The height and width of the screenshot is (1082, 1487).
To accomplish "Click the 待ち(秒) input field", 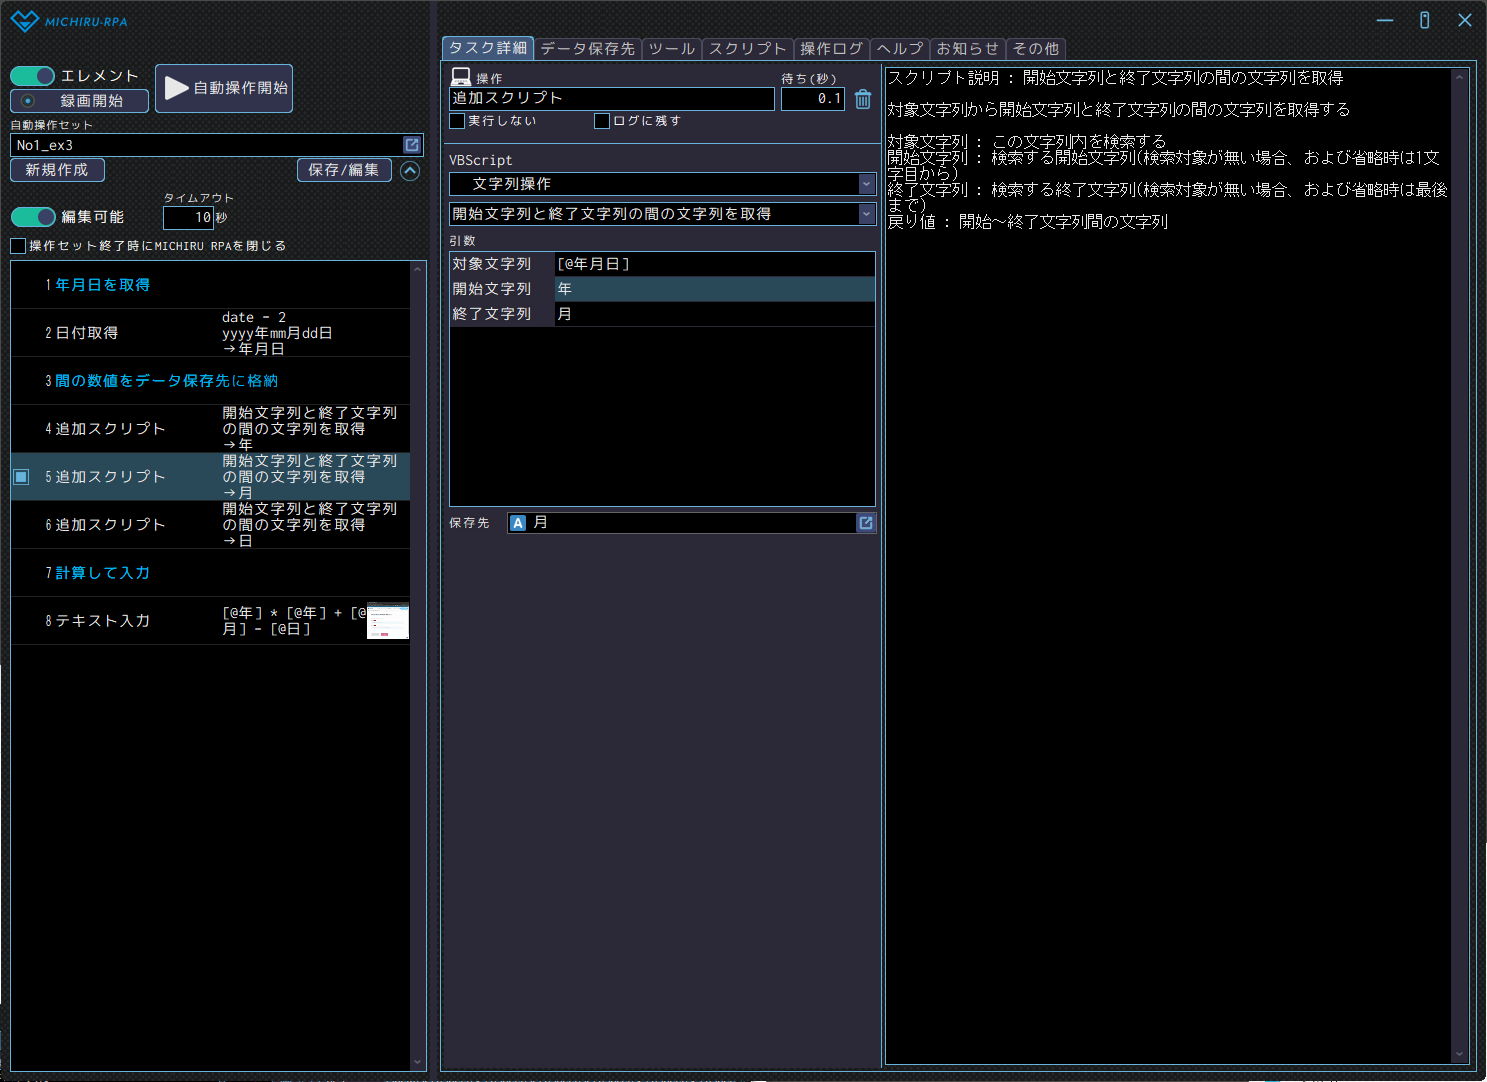I will click(812, 99).
